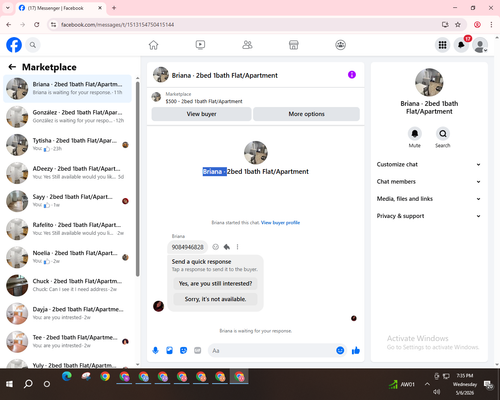Click the Facebook search magnifier icon
The image size is (500, 400).
pos(33,45)
